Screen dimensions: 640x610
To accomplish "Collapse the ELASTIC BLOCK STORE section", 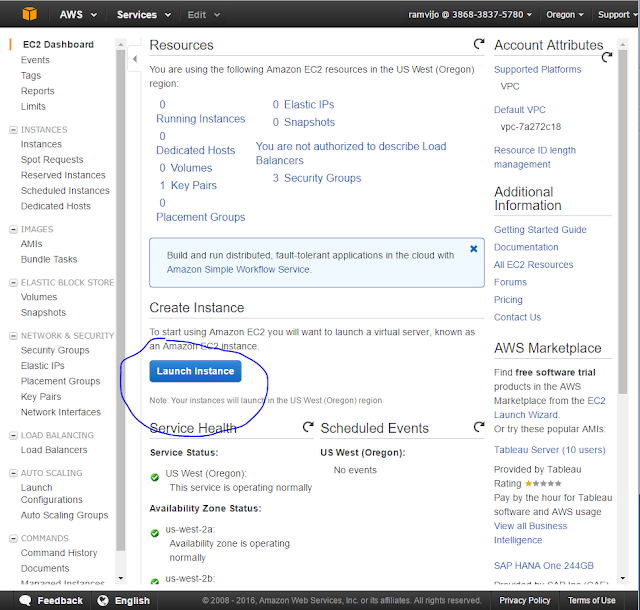I will coord(13,282).
